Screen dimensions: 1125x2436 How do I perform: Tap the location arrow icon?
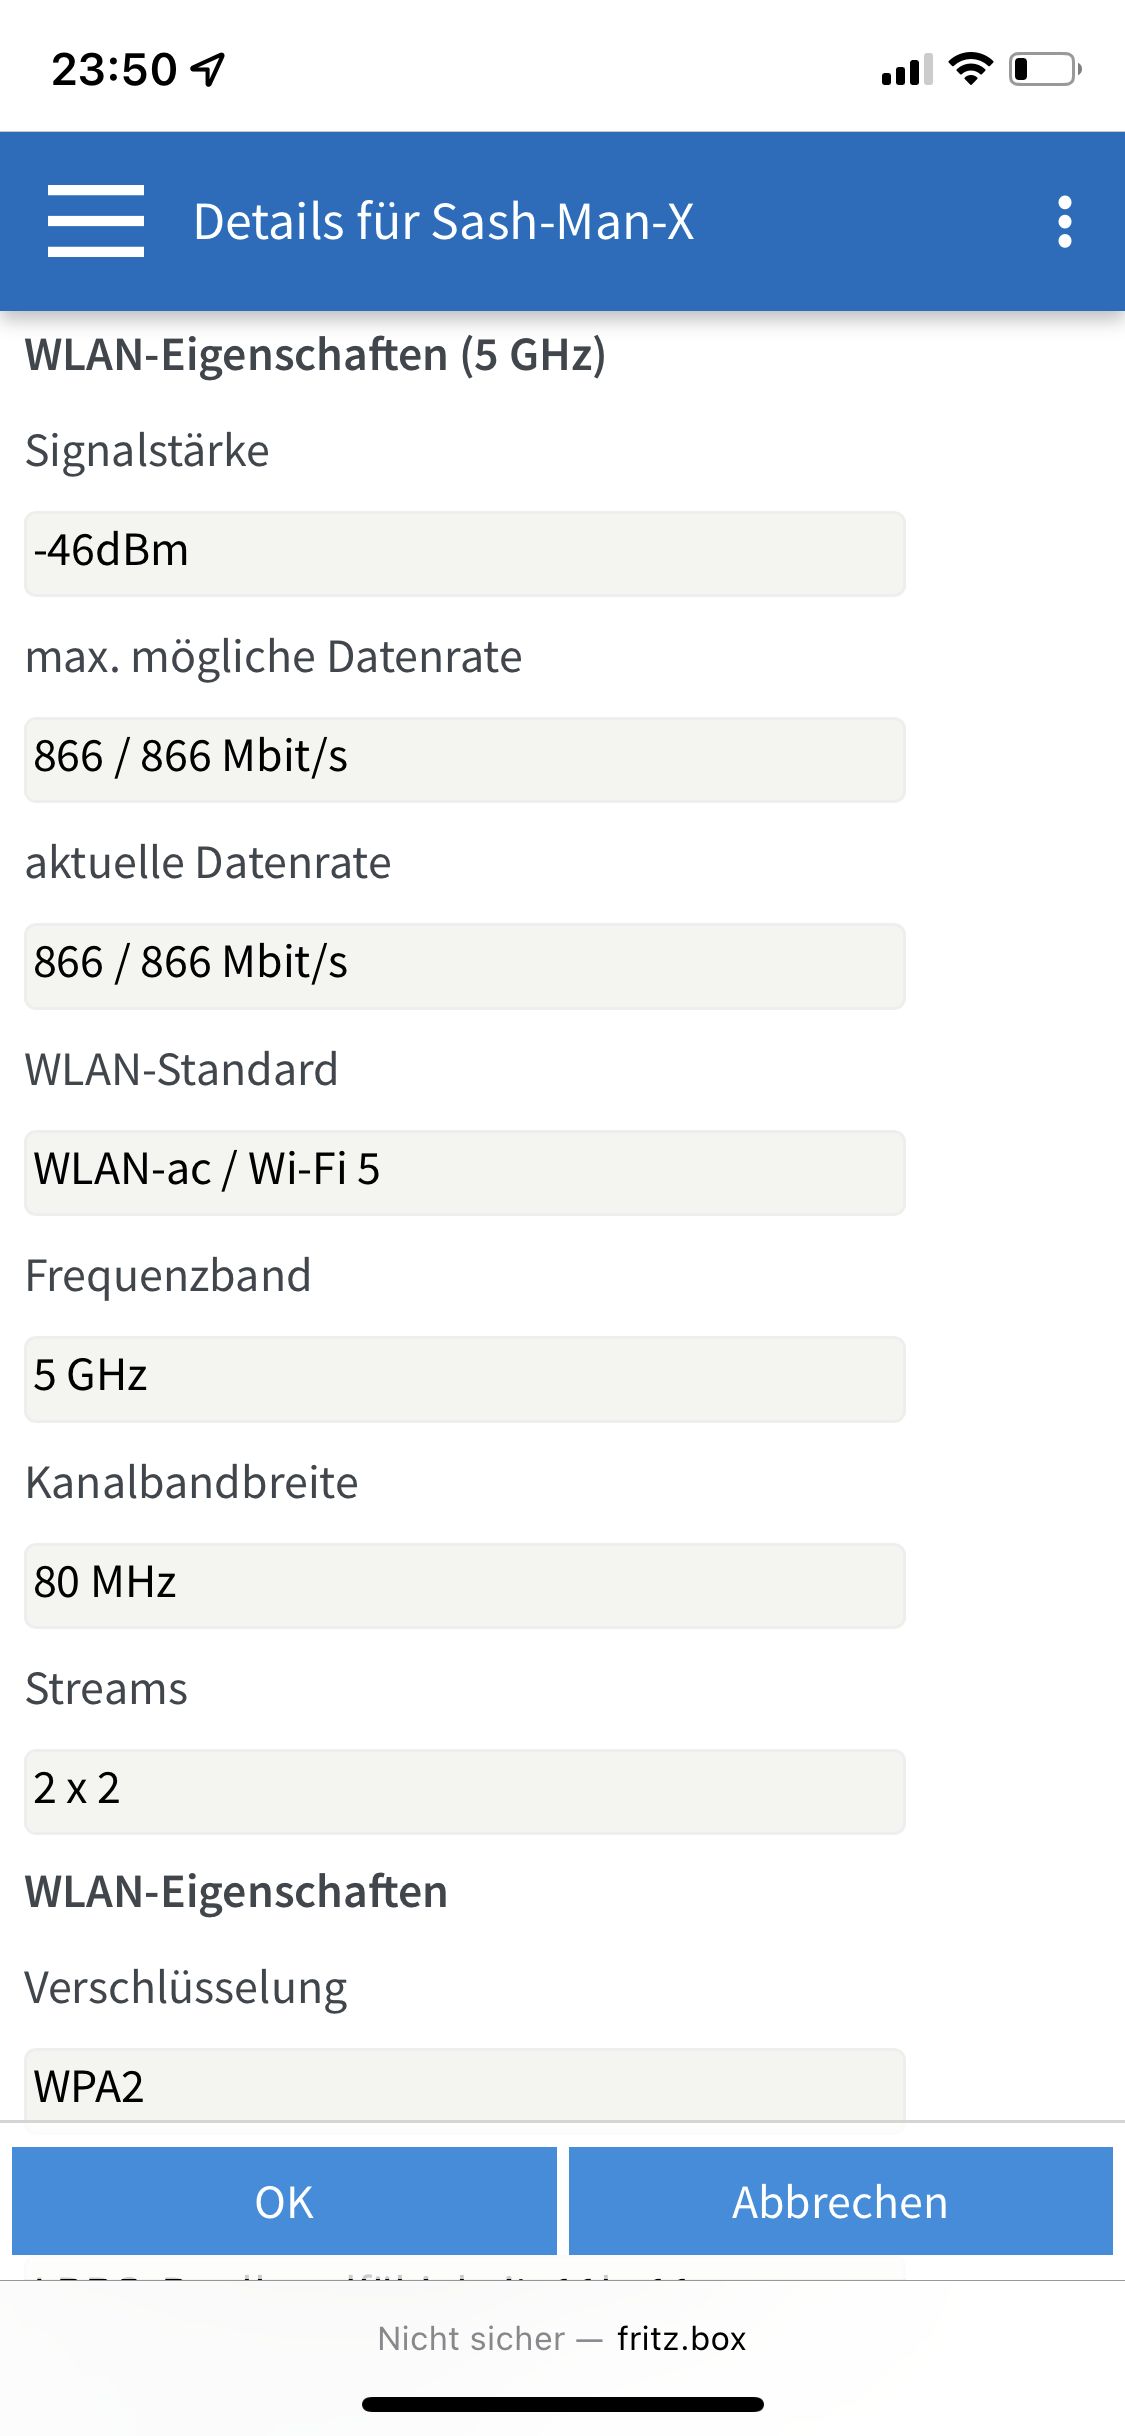(205, 68)
